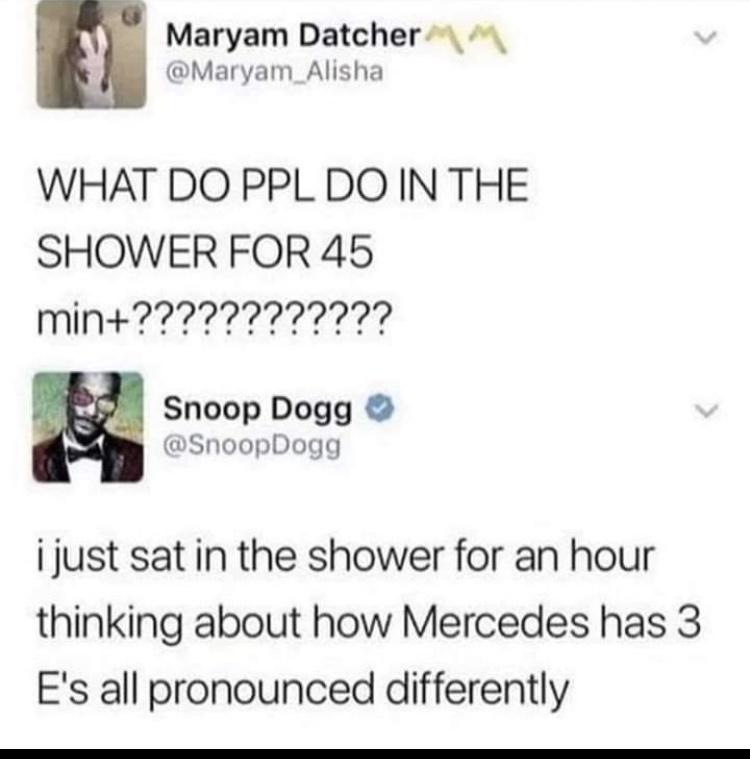
Task: Expand options chevron on Snoop Dogg's tweet
Action: (705, 410)
